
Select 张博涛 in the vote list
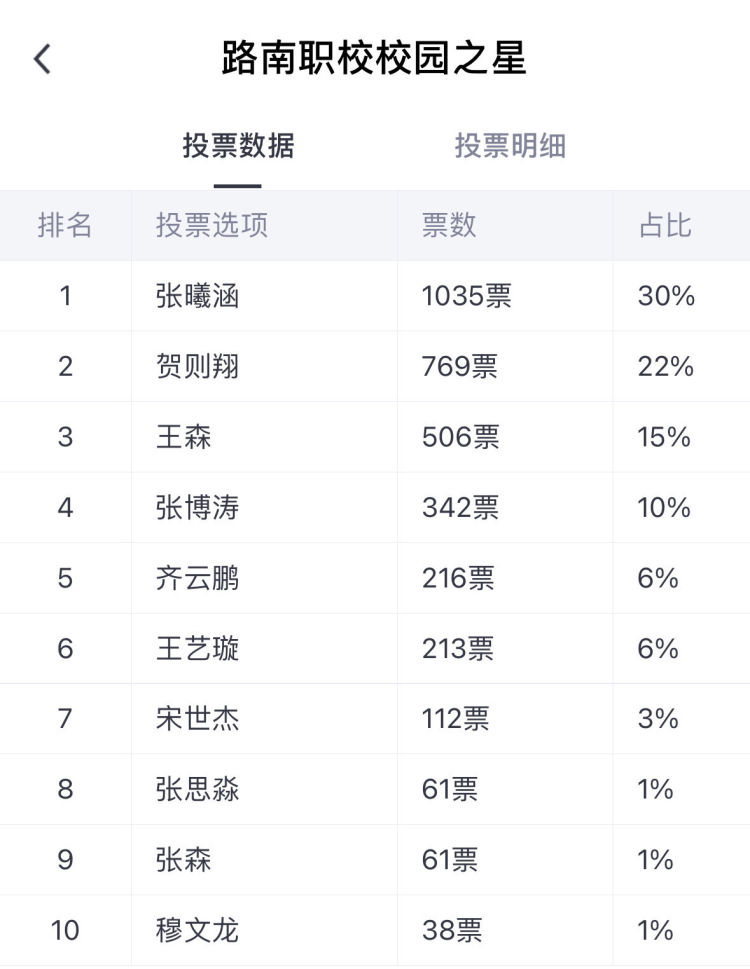[198, 508]
